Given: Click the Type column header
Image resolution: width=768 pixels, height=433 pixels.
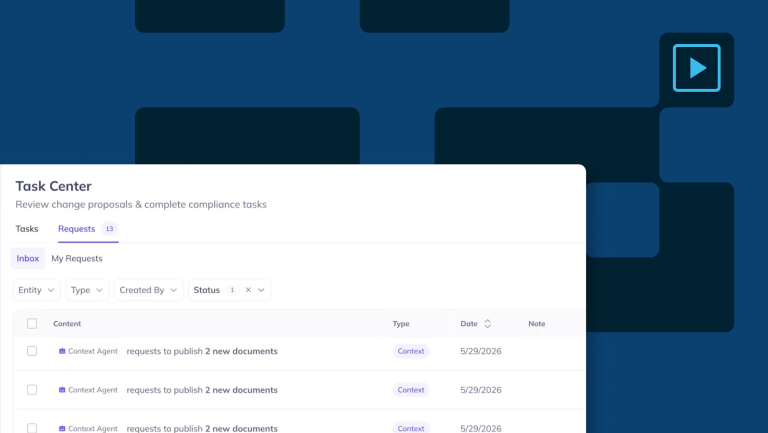Looking at the screenshot, I should [x=401, y=324].
